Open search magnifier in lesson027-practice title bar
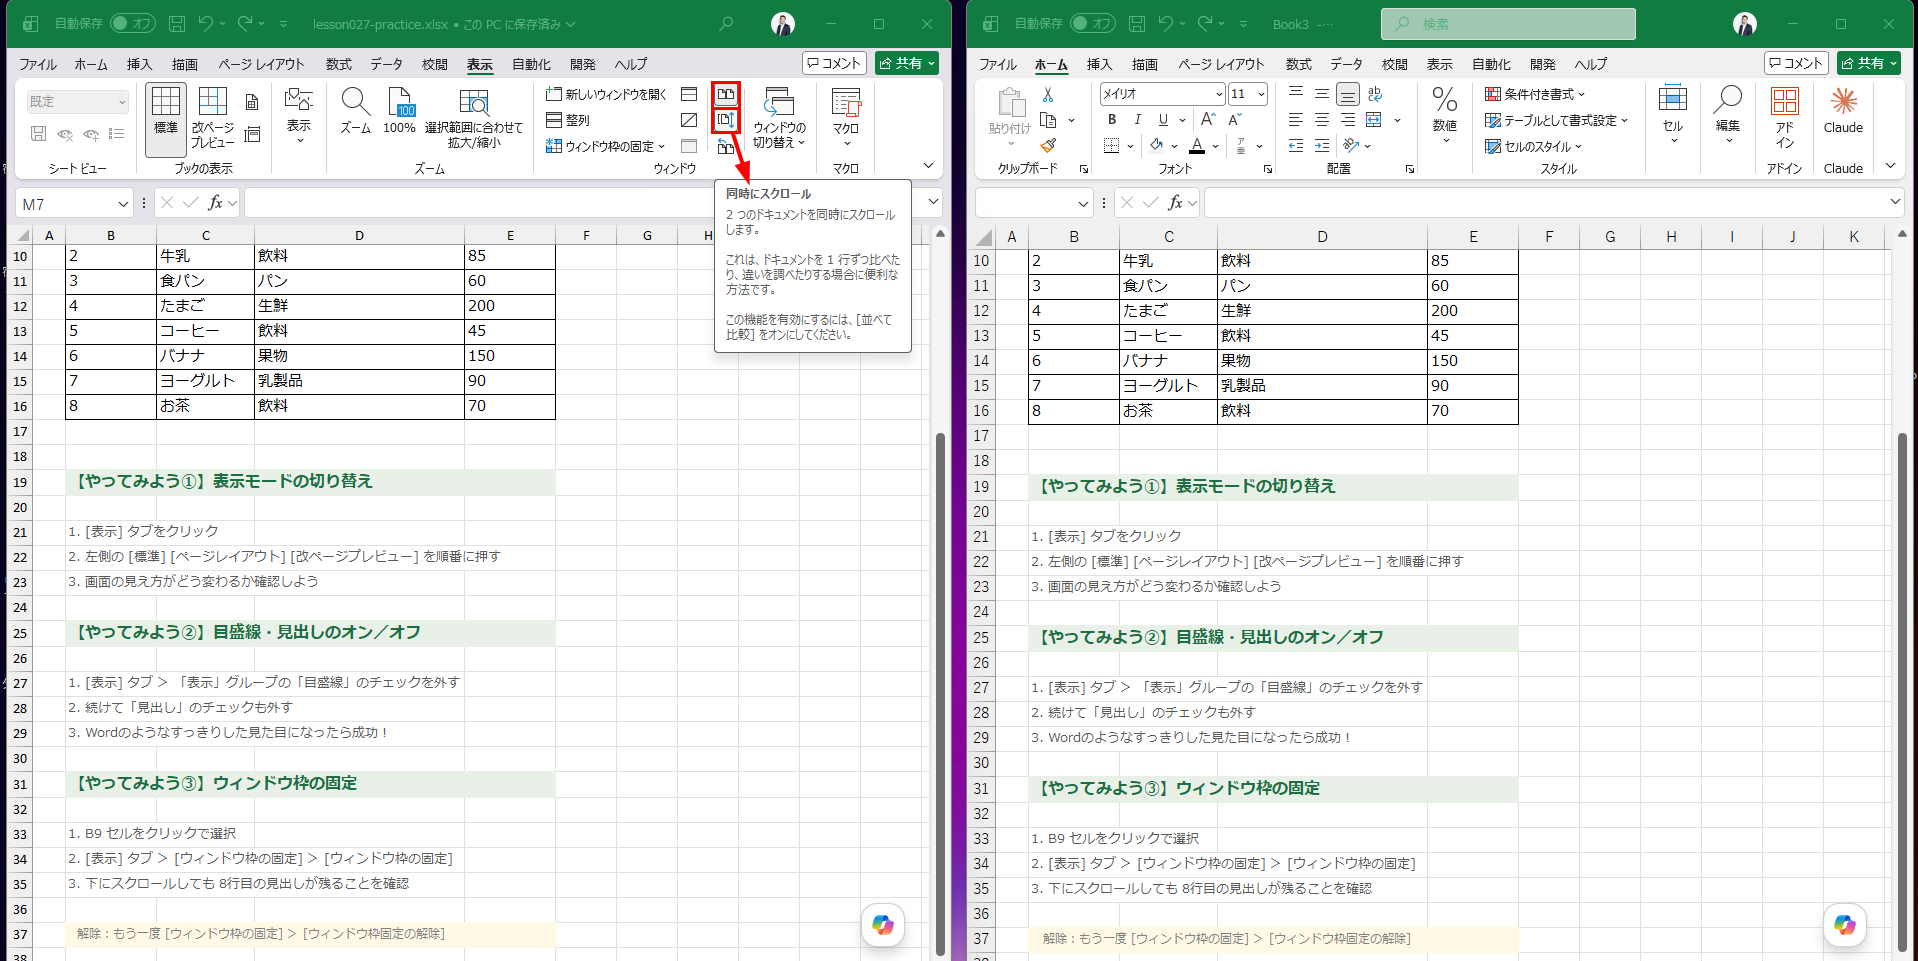This screenshot has width=1918, height=961. [727, 23]
